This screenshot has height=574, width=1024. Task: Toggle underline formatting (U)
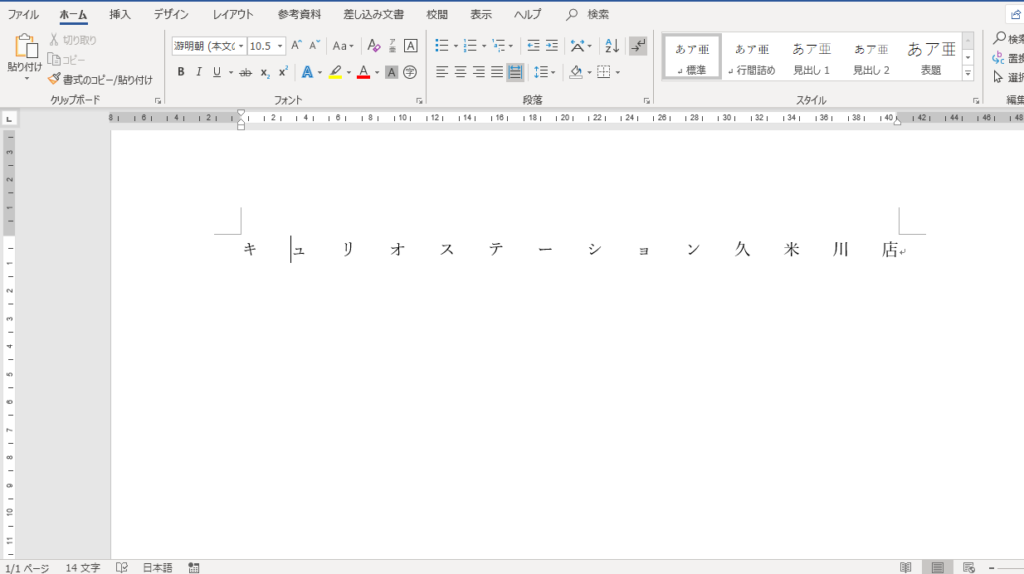coord(217,72)
